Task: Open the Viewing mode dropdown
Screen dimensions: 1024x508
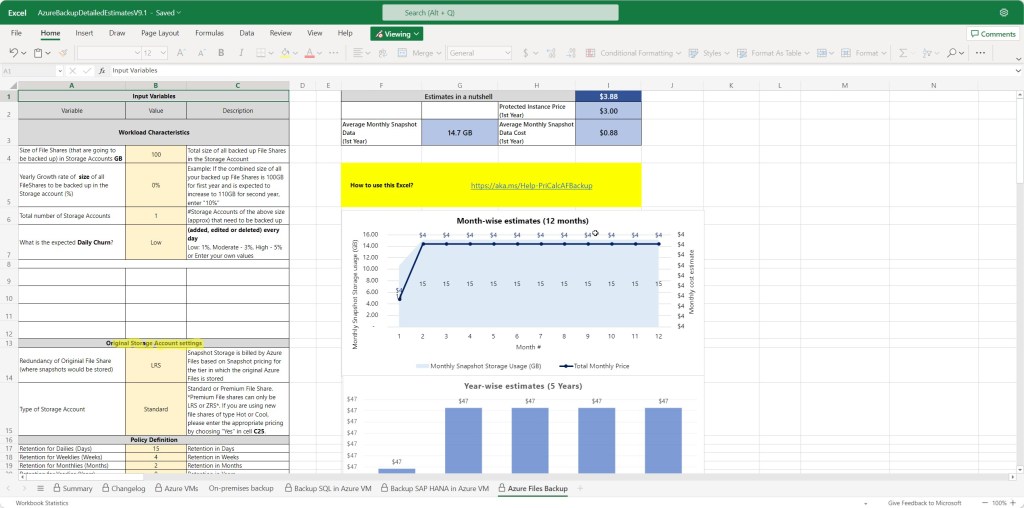Action: pos(396,33)
